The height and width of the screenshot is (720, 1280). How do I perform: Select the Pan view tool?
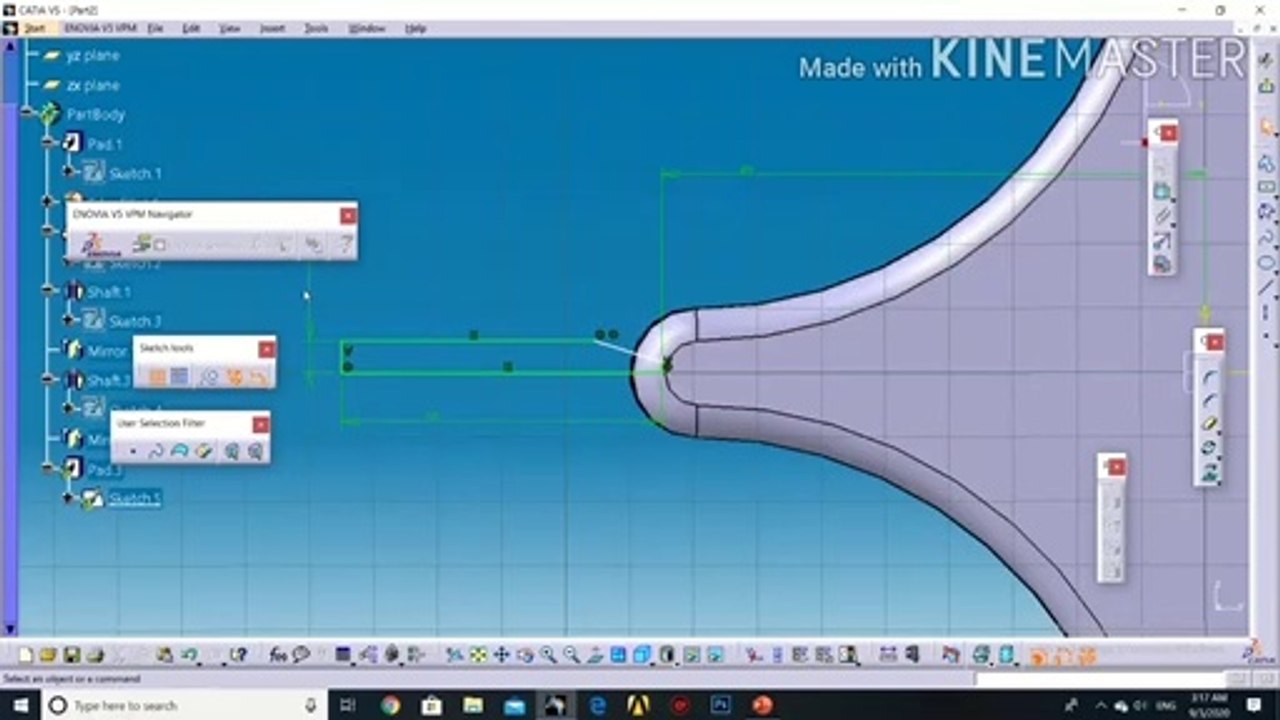(501, 655)
